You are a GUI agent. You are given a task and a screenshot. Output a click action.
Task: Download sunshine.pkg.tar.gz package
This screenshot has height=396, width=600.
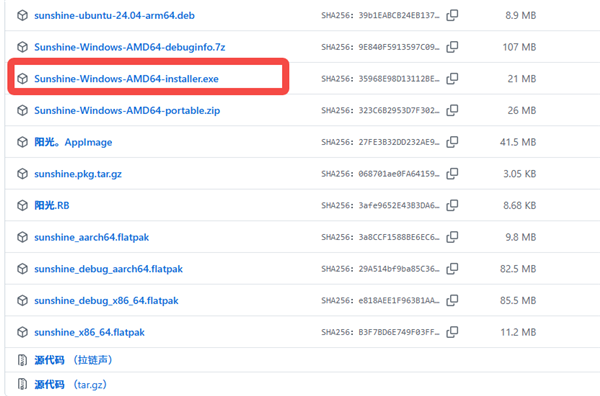78,174
